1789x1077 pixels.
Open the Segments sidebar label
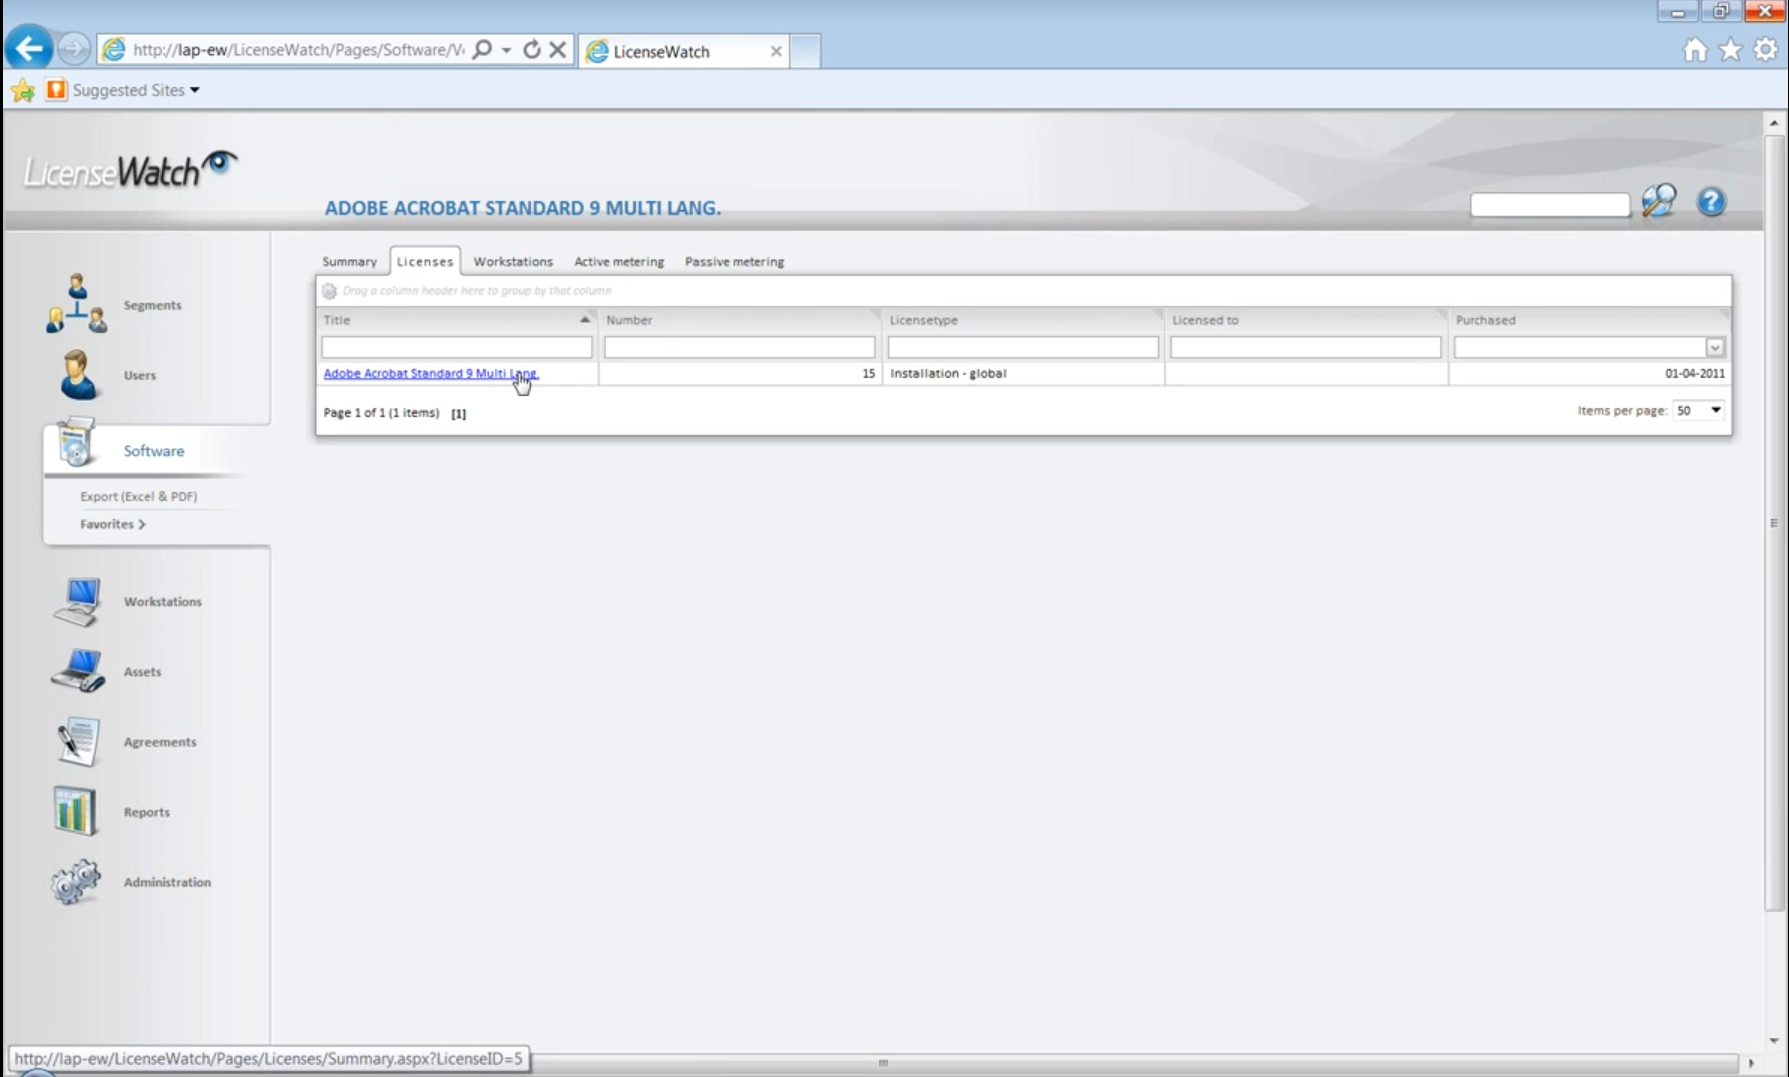[152, 305]
